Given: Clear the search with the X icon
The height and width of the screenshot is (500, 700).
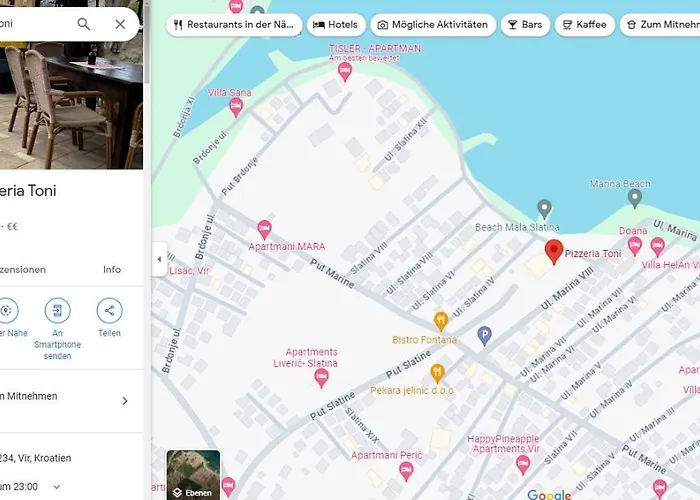Looking at the screenshot, I should click(x=120, y=24).
